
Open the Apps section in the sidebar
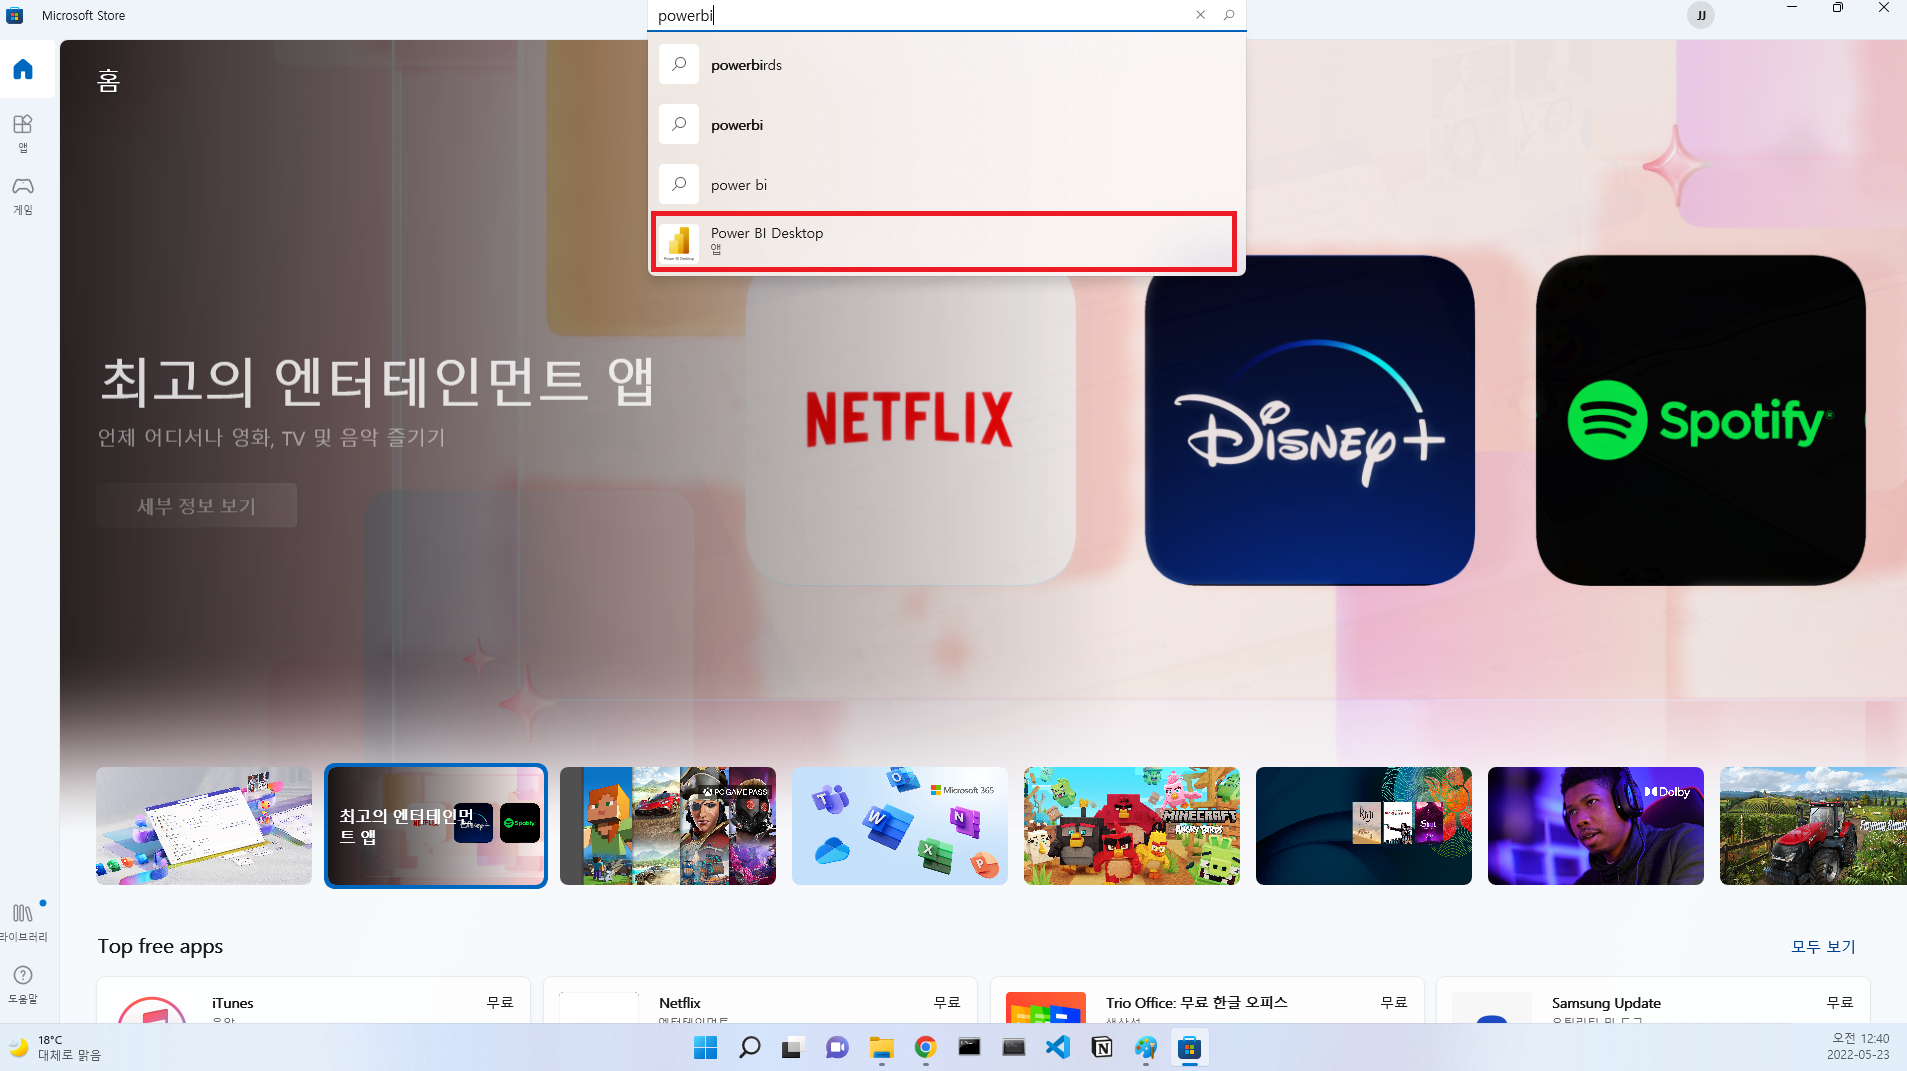pos(23,133)
